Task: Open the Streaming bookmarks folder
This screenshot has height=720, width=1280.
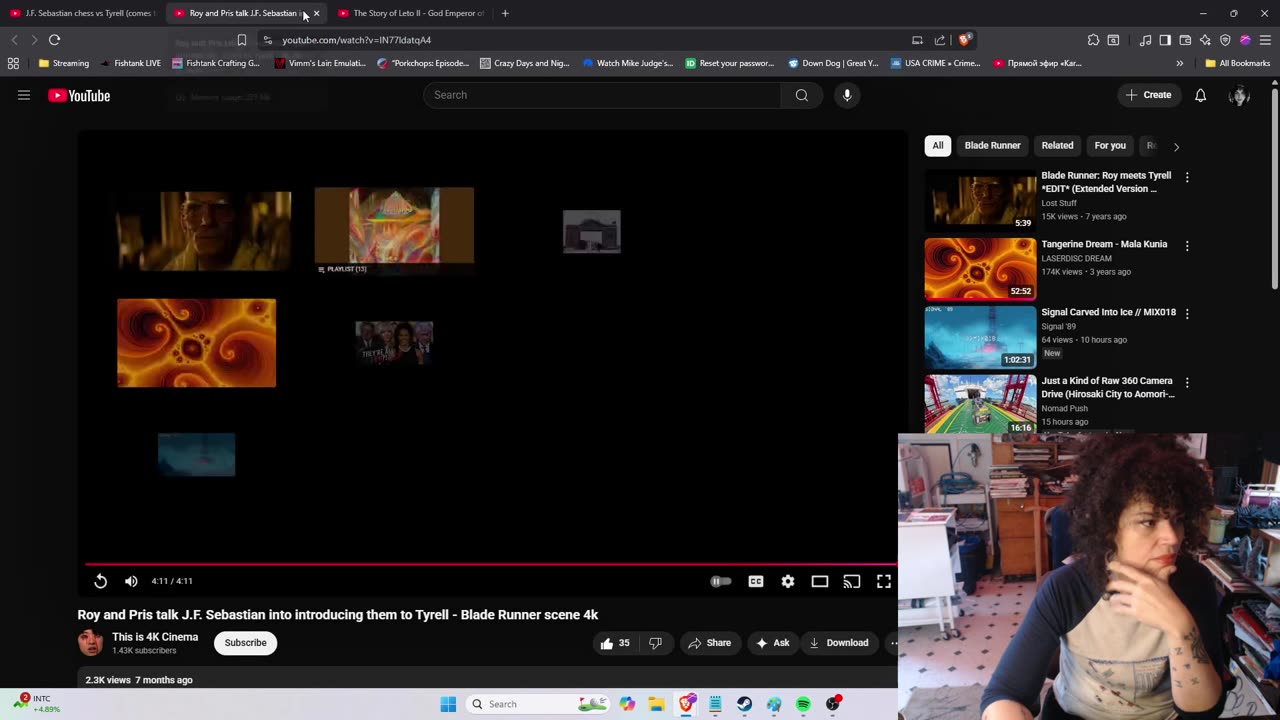Action: pos(64,63)
